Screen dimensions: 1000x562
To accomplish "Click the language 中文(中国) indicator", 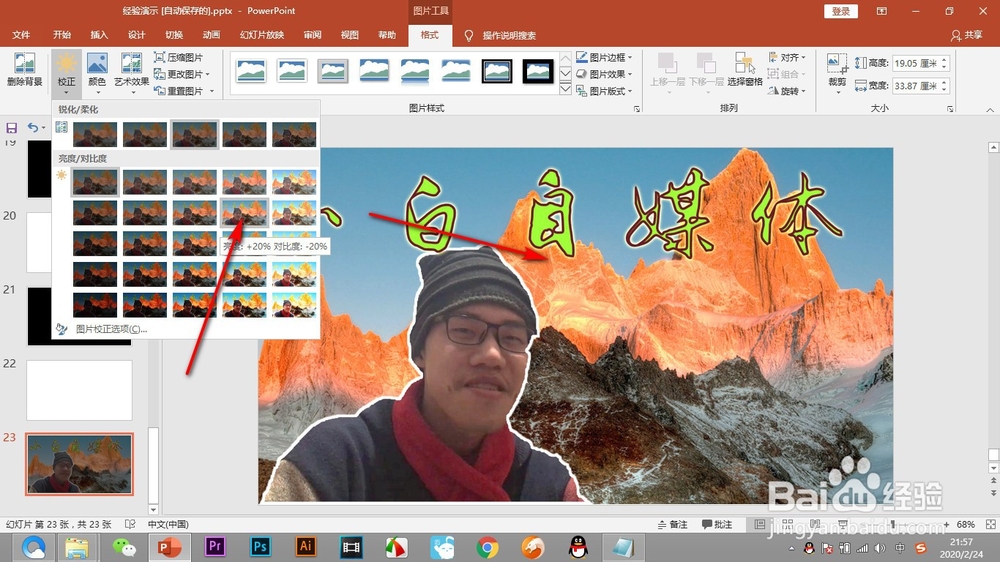I will coord(168,524).
